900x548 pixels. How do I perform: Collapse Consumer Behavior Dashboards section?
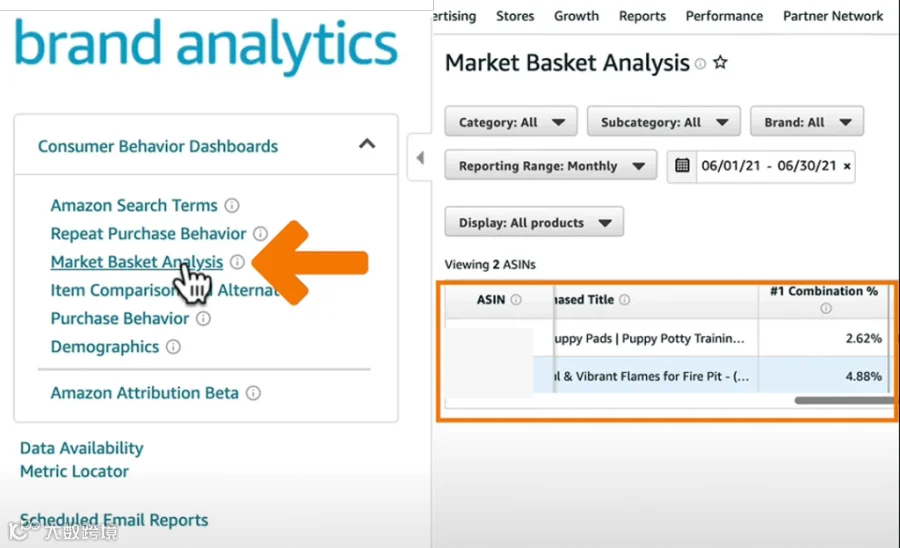coord(367,144)
